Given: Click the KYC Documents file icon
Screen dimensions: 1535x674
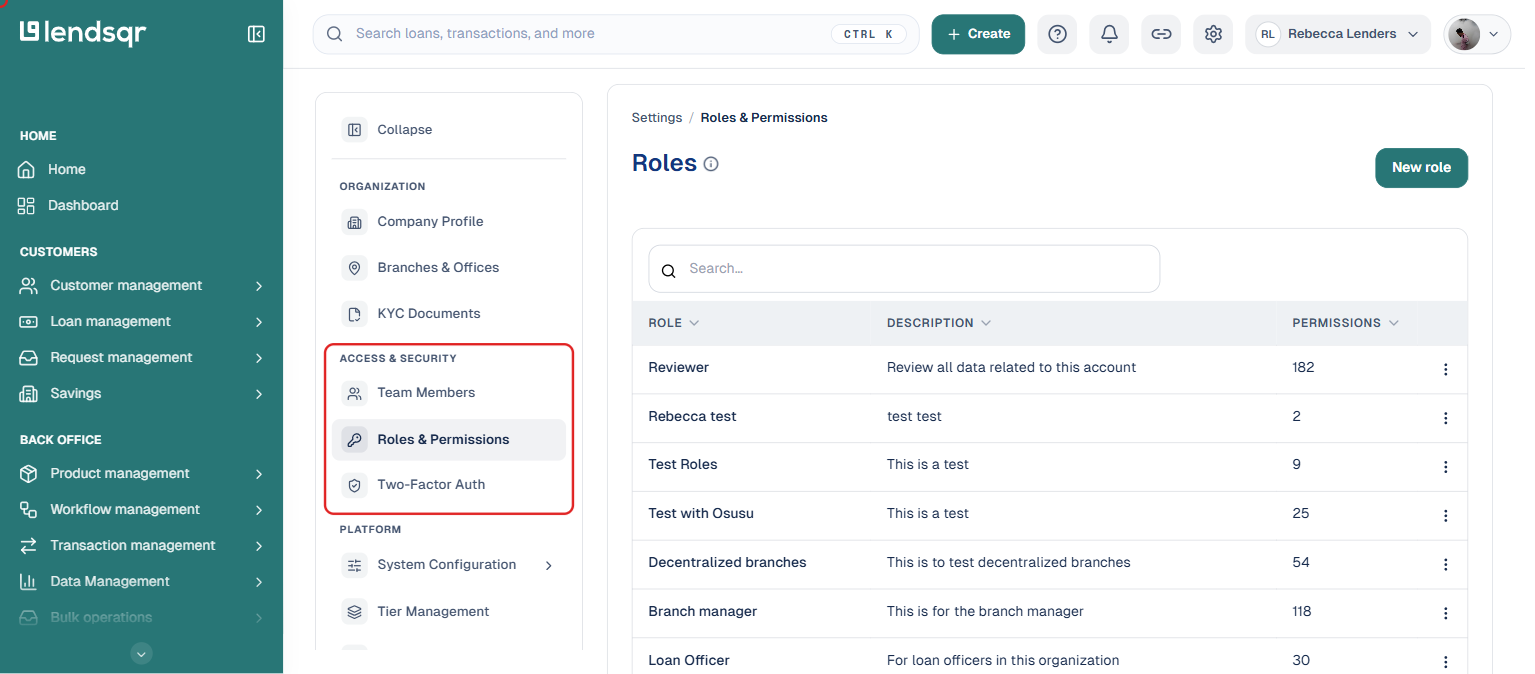Looking at the screenshot, I should tap(354, 314).
